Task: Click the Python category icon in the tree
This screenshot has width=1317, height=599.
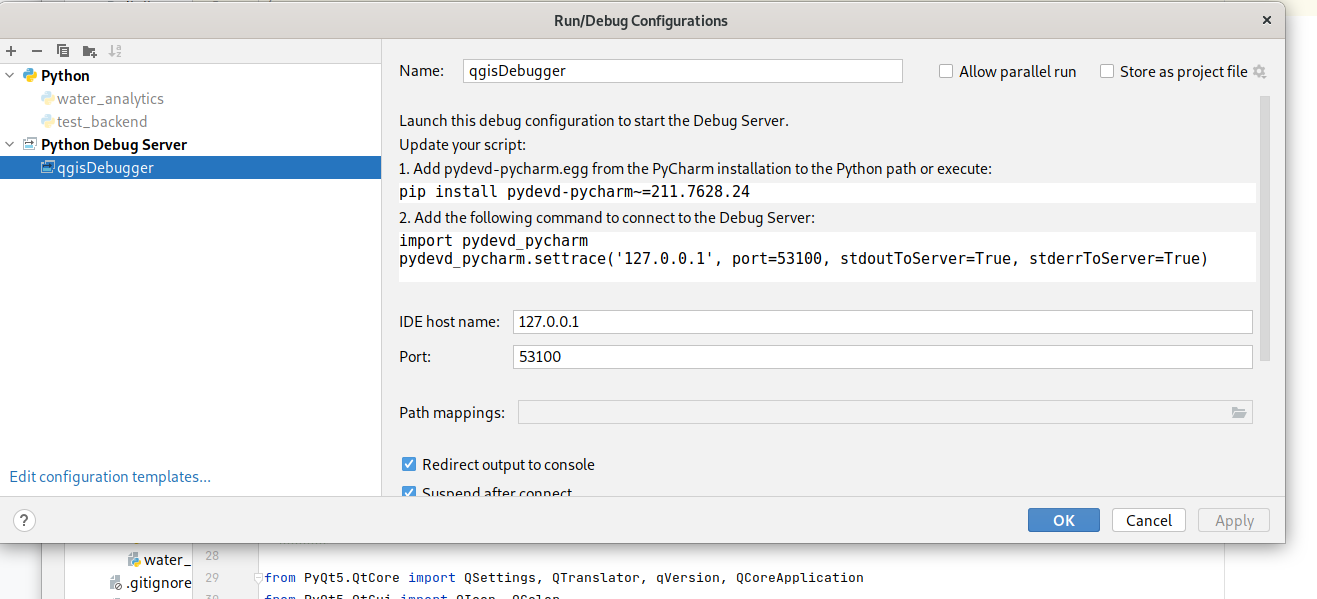Action: point(30,76)
